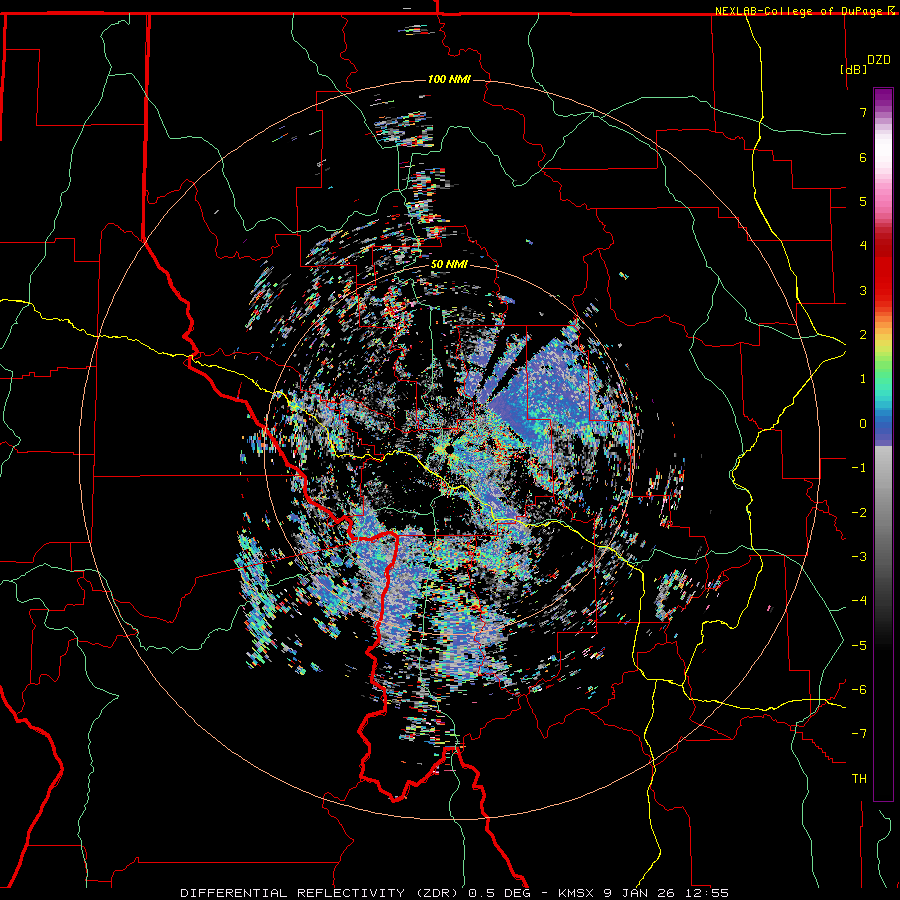Screen dimensions: 900x900
Task: Click the -2 value on the color scale
Action: point(859,513)
